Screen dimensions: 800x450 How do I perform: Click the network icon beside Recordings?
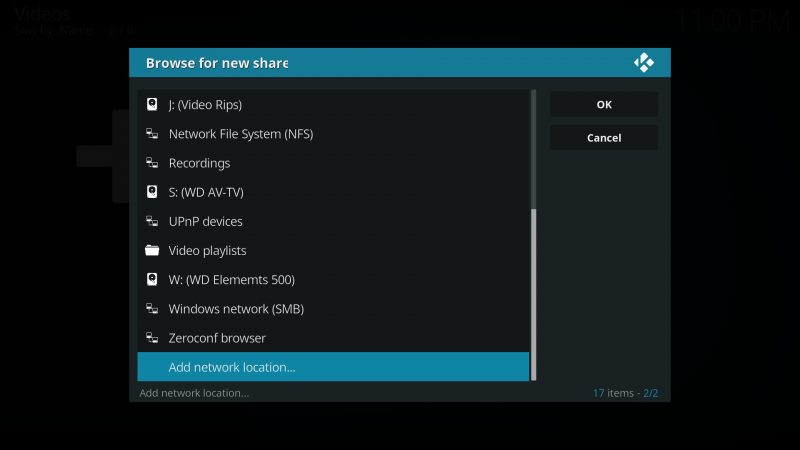click(152, 163)
